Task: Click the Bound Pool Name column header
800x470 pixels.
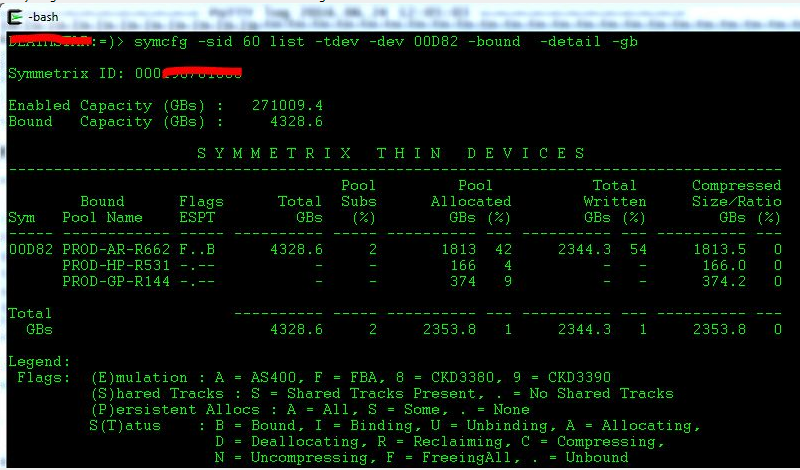Action: (x=103, y=209)
